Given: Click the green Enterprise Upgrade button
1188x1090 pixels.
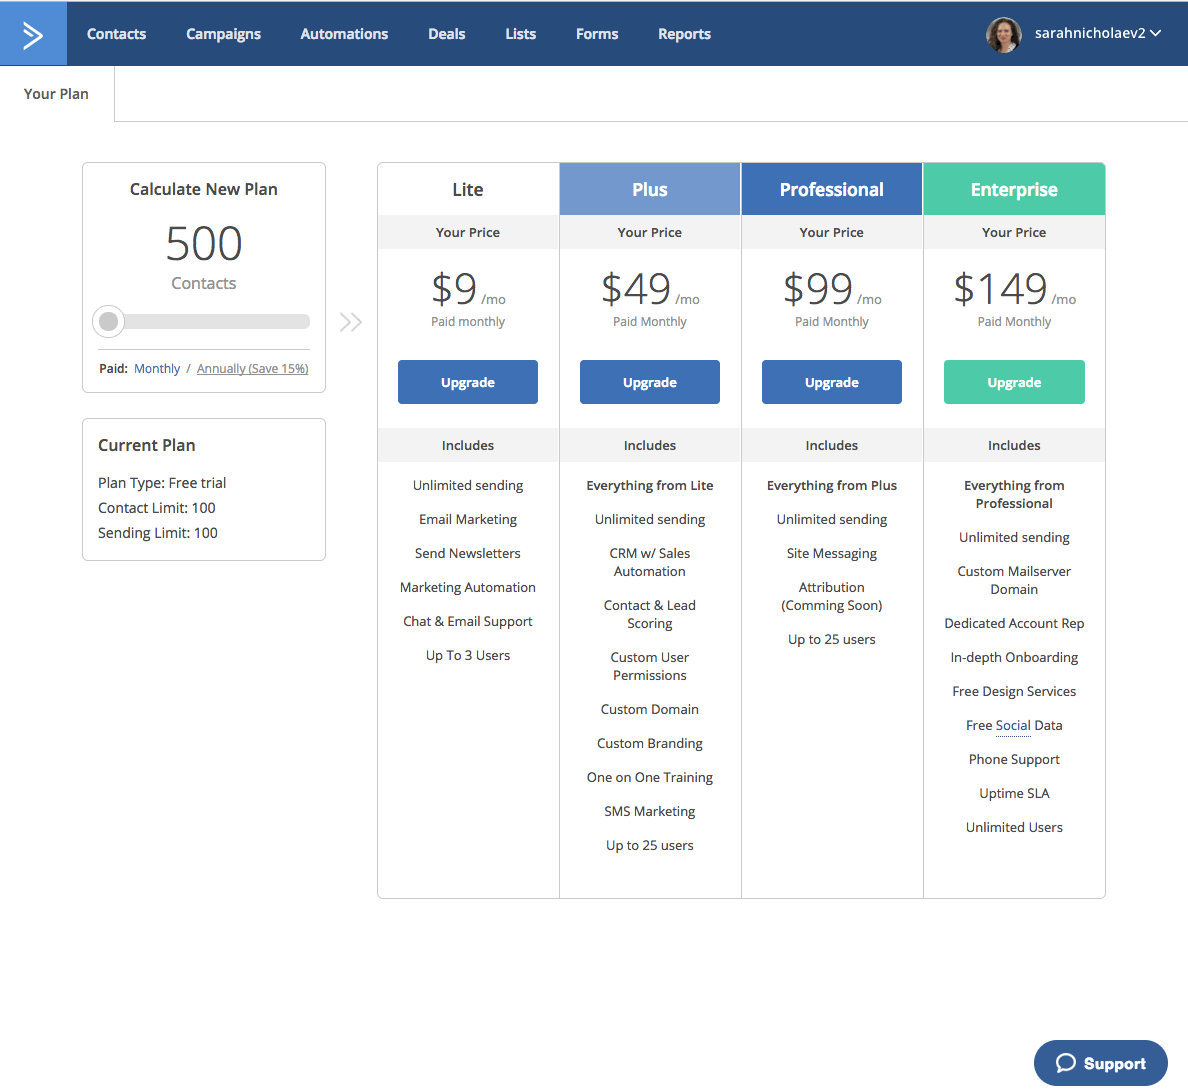Looking at the screenshot, I should [1014, 382].
